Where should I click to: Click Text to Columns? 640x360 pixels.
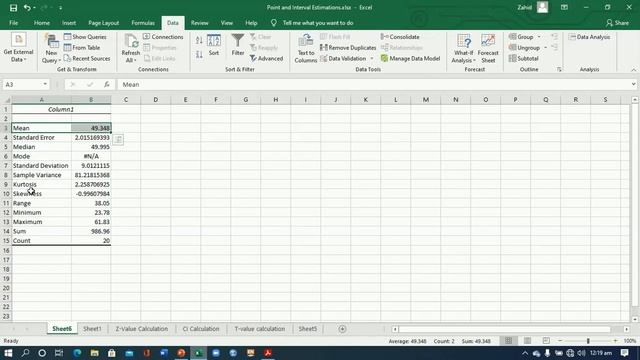305,49
